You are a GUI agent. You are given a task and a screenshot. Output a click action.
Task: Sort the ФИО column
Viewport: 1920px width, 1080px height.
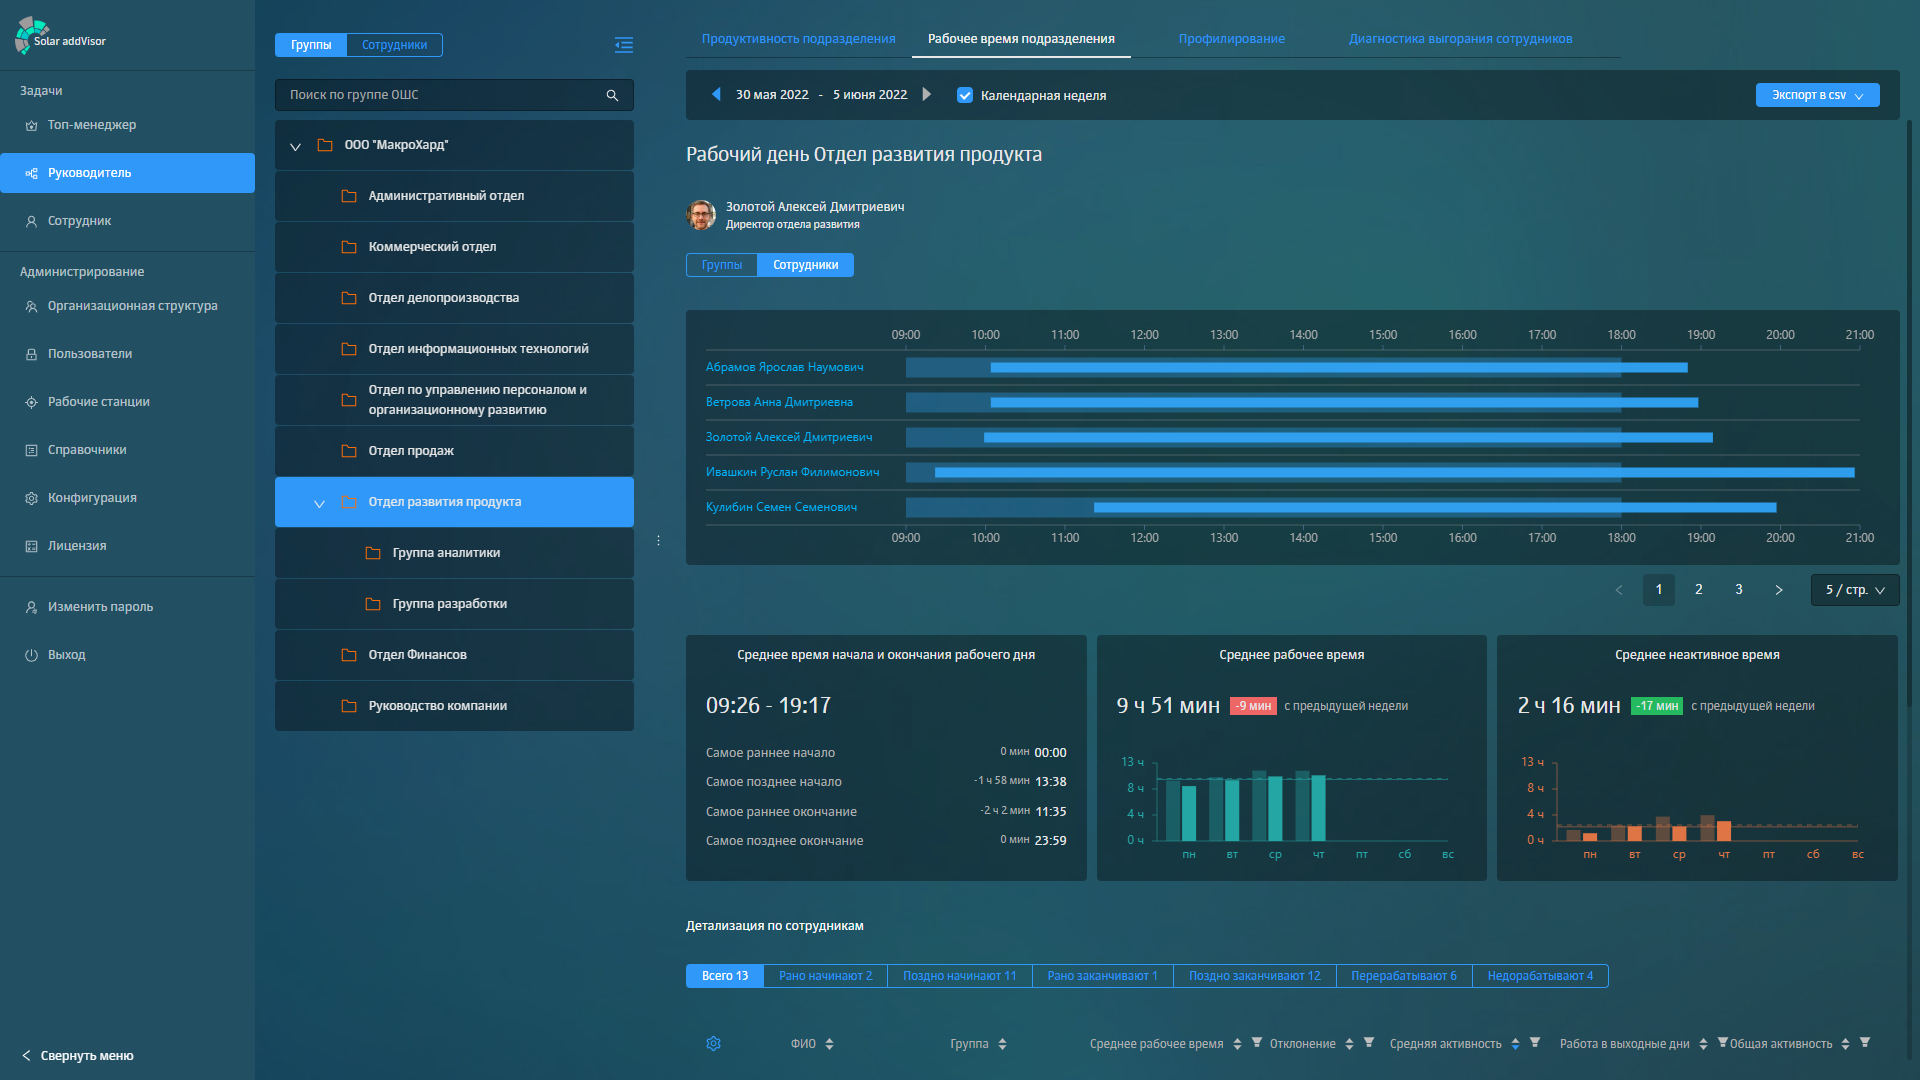click(829, 1044)
